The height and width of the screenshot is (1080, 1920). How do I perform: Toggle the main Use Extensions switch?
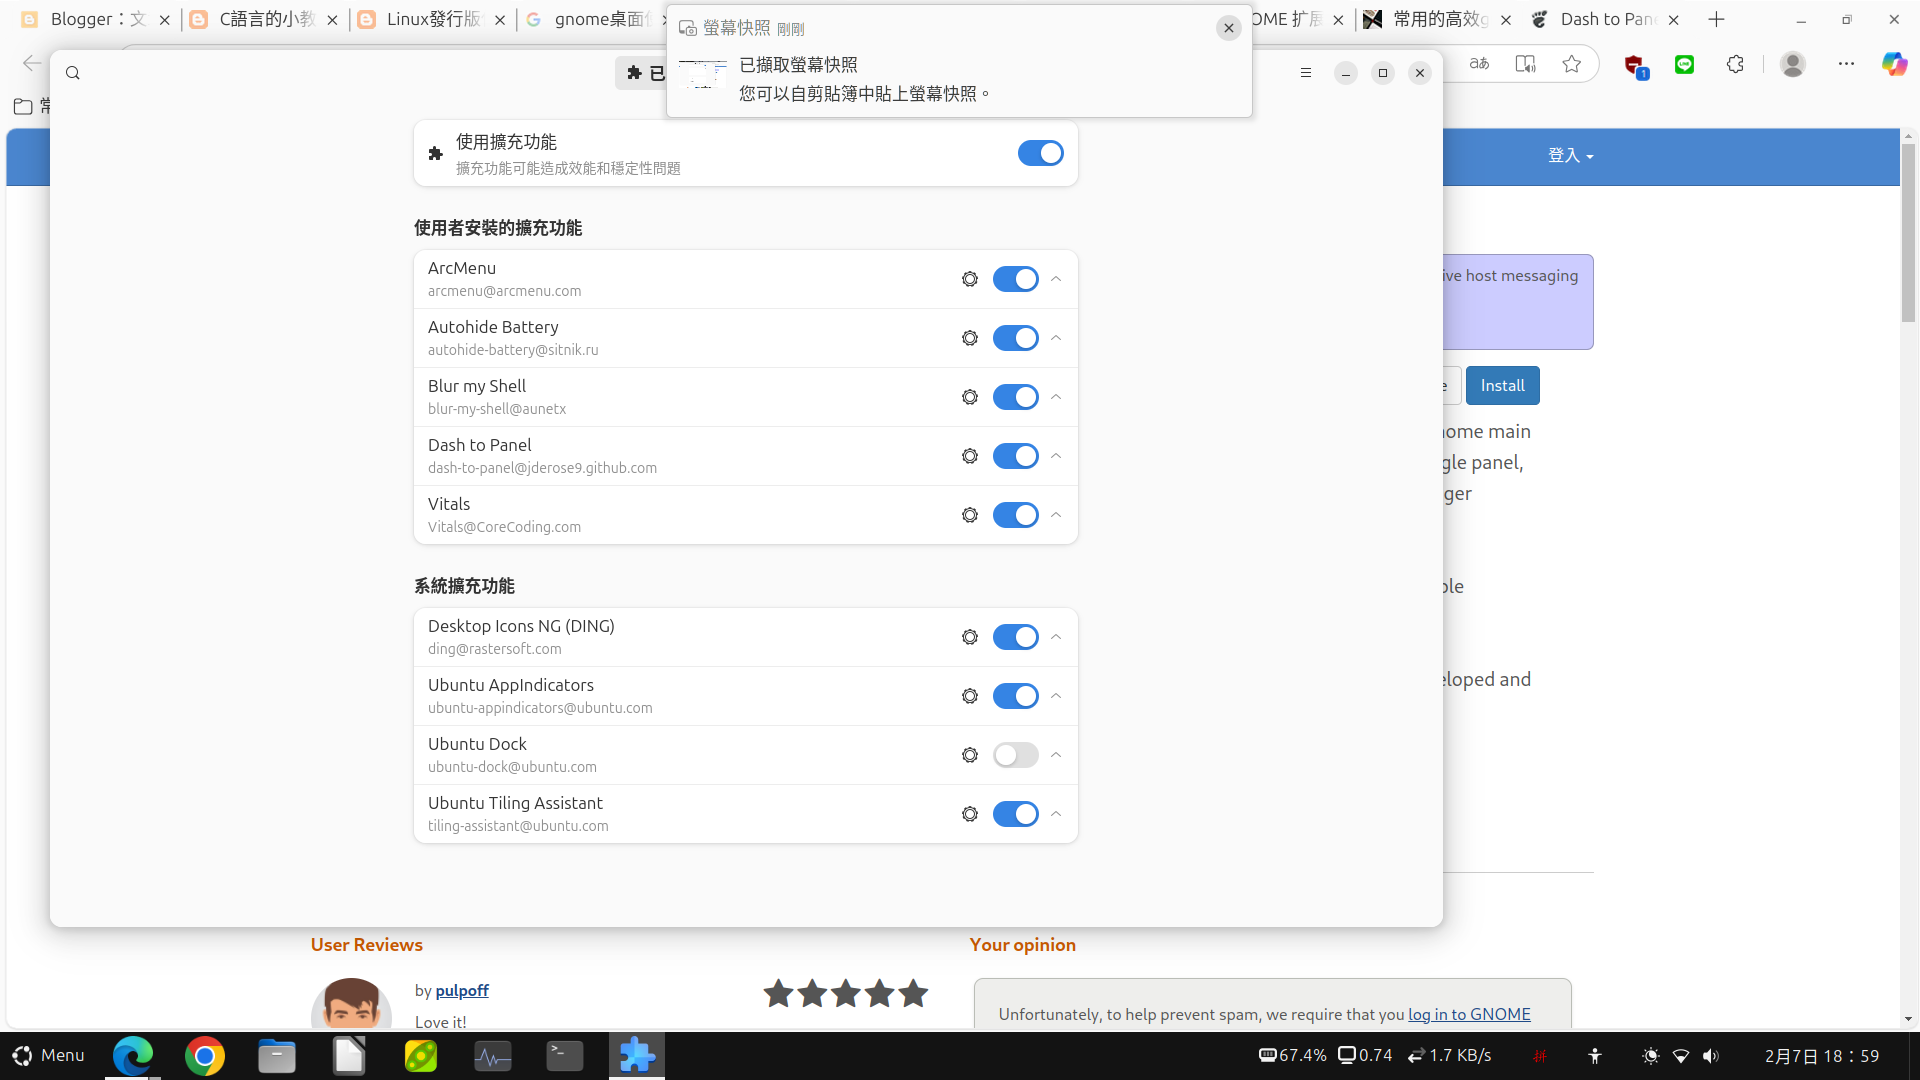(1040, 153)
